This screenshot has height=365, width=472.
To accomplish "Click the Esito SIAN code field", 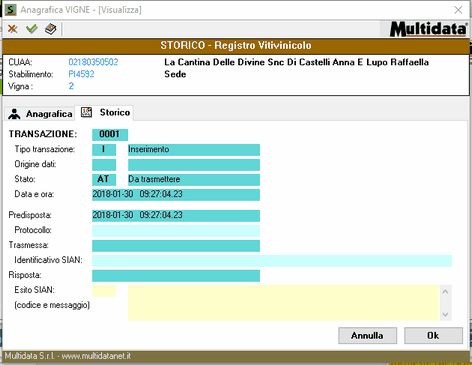I will pos(104,291).
